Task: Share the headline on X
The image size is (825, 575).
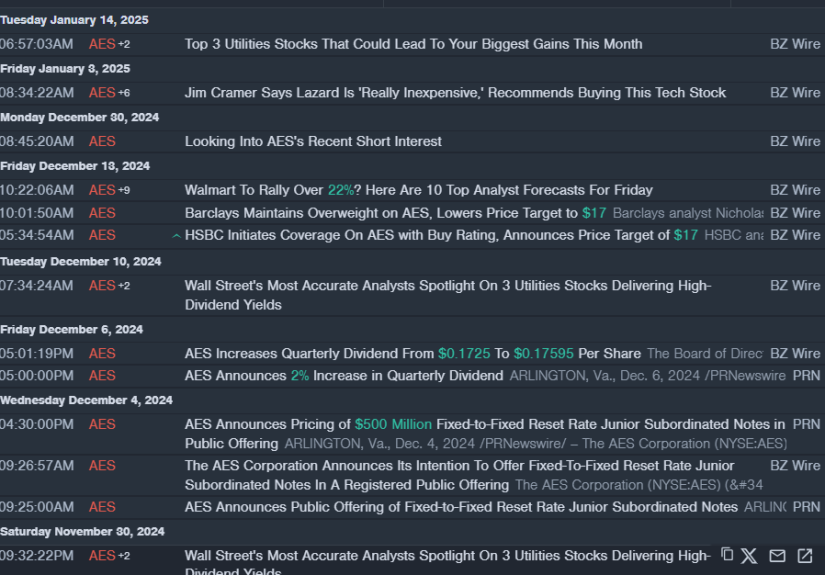Action: [749, 556]
